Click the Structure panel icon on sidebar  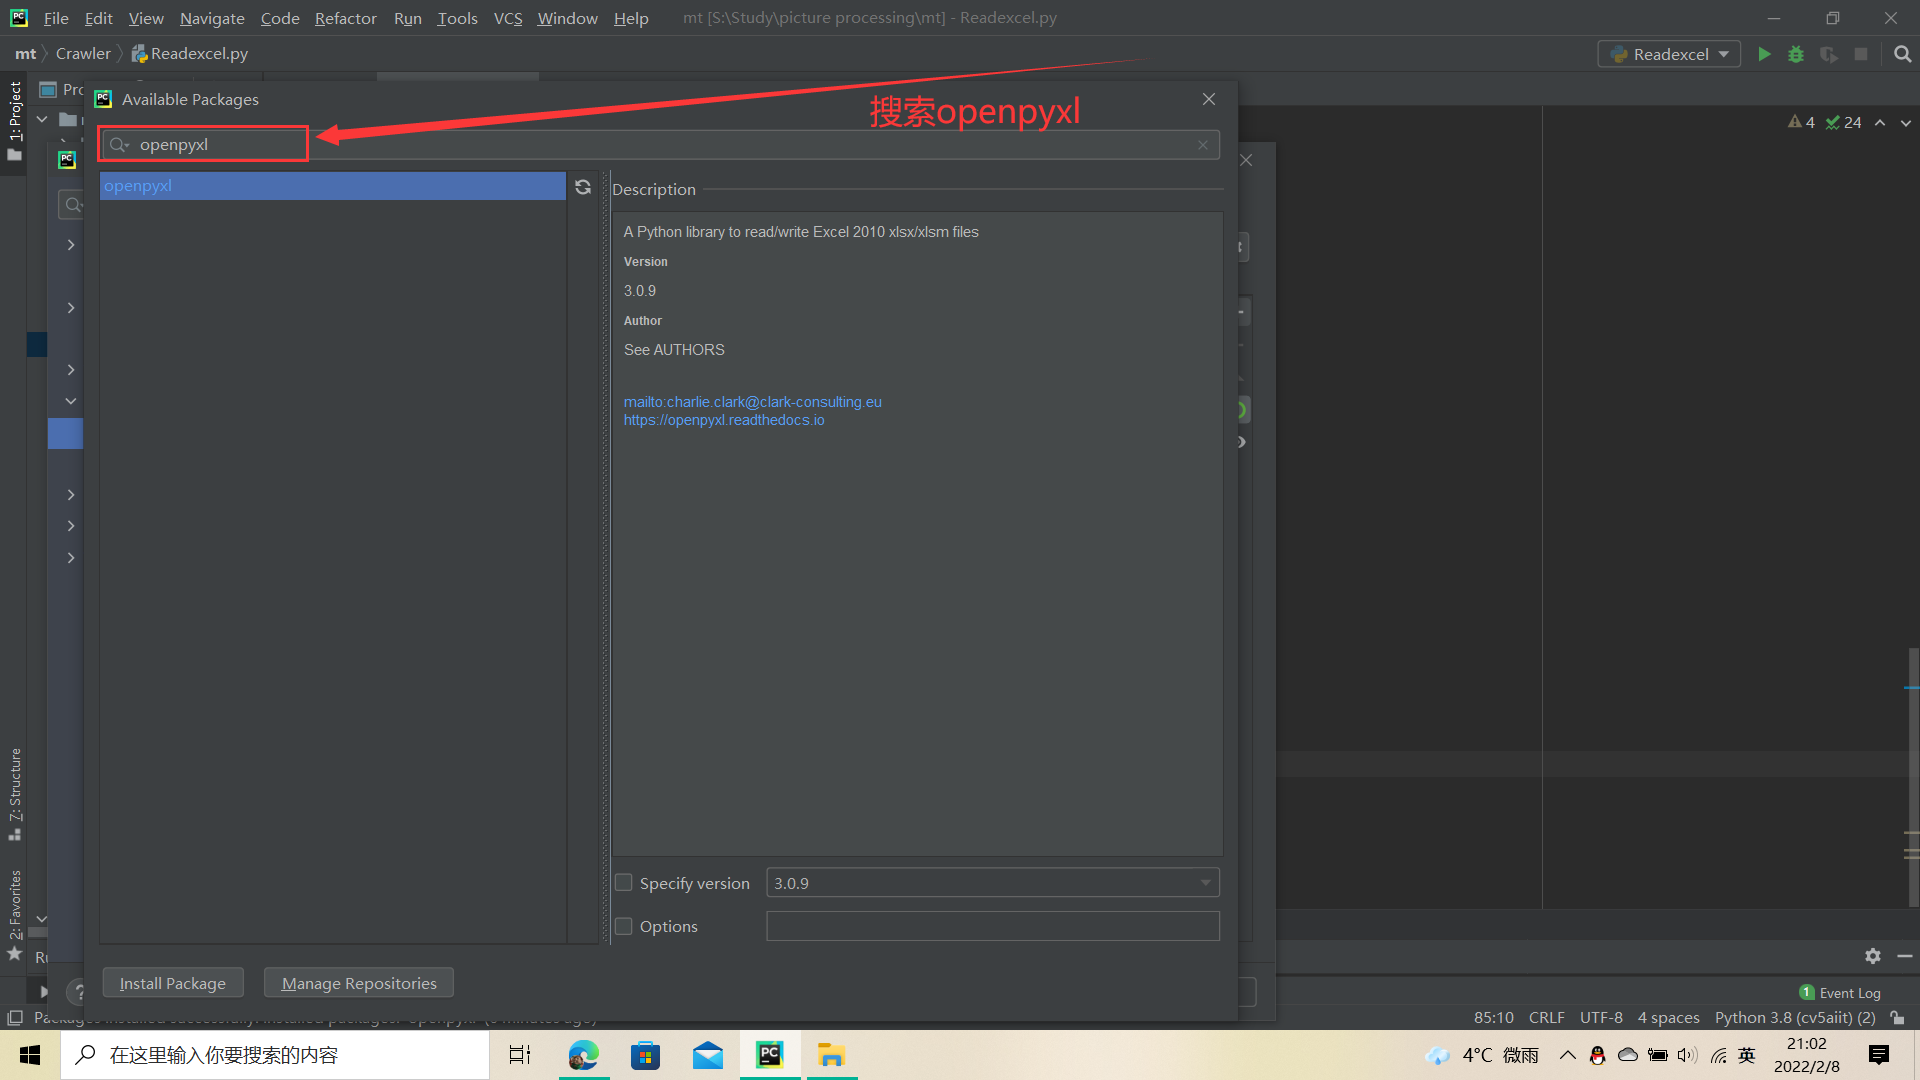16,796
